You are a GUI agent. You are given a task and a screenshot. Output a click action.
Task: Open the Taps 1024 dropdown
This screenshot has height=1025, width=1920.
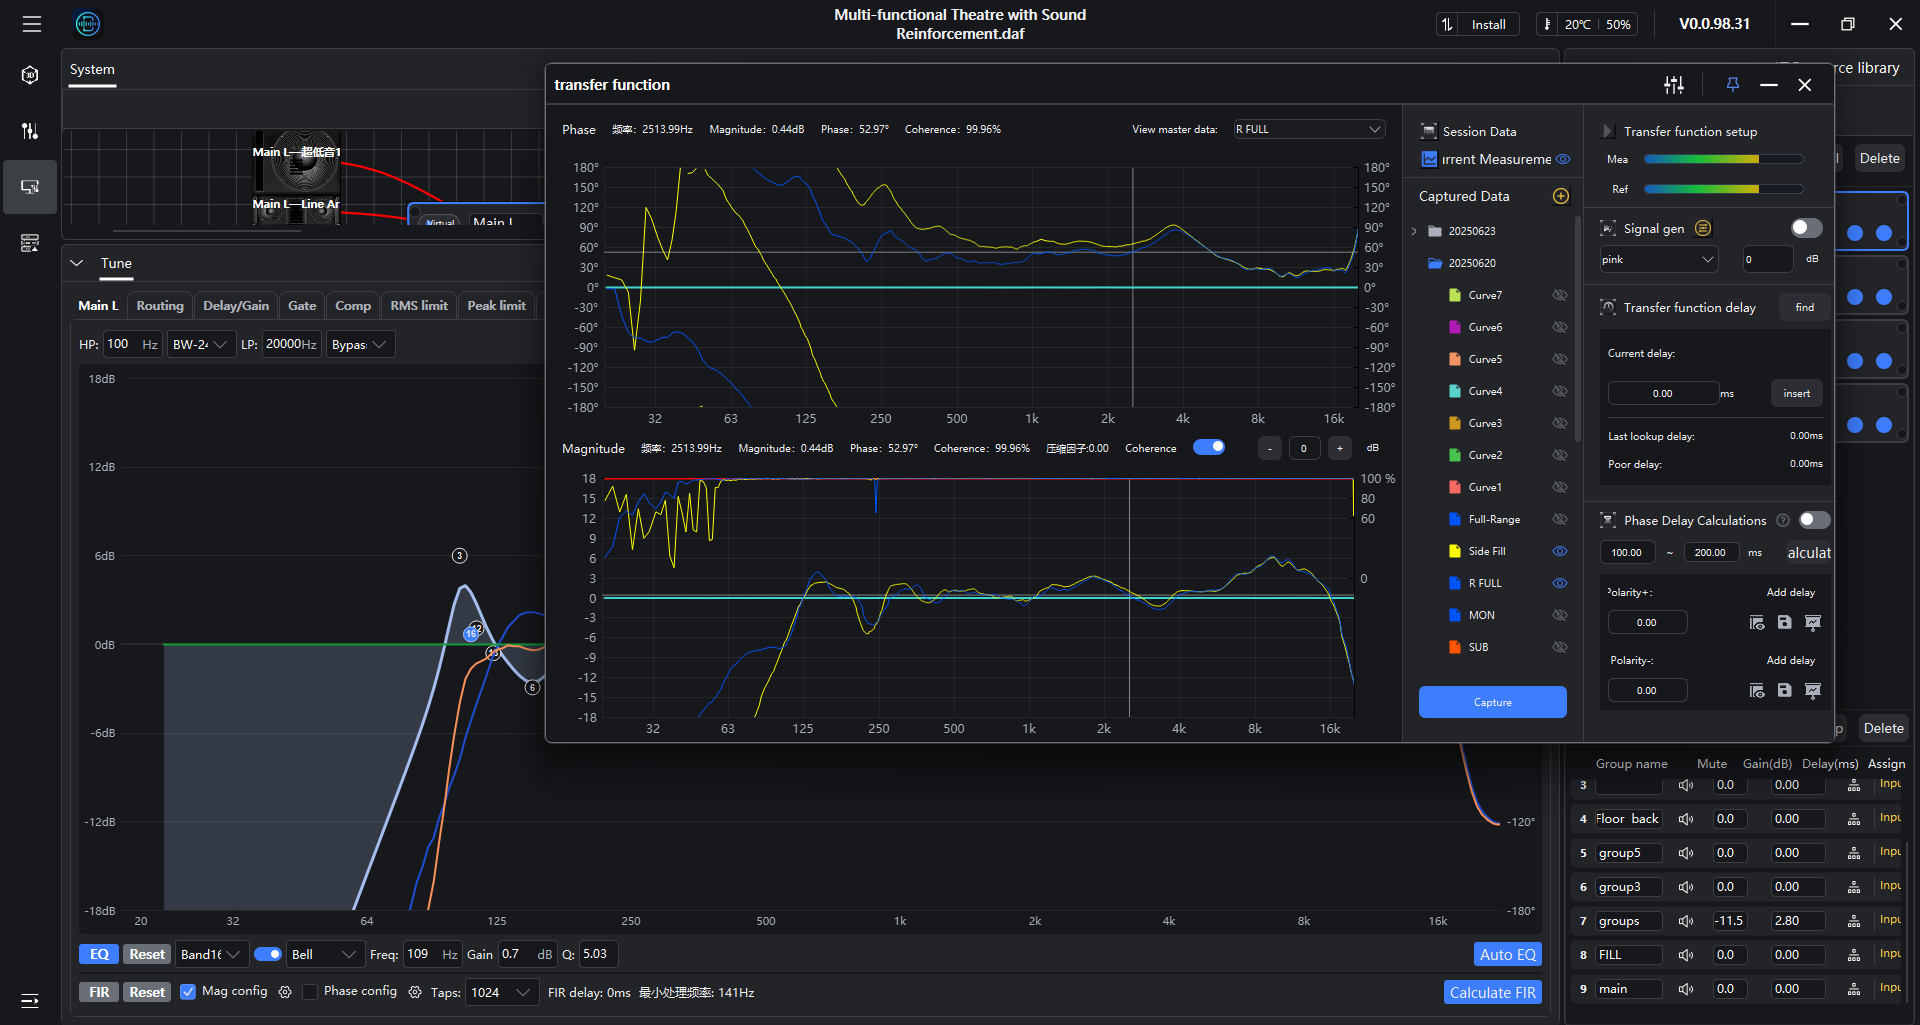(500, 992)
